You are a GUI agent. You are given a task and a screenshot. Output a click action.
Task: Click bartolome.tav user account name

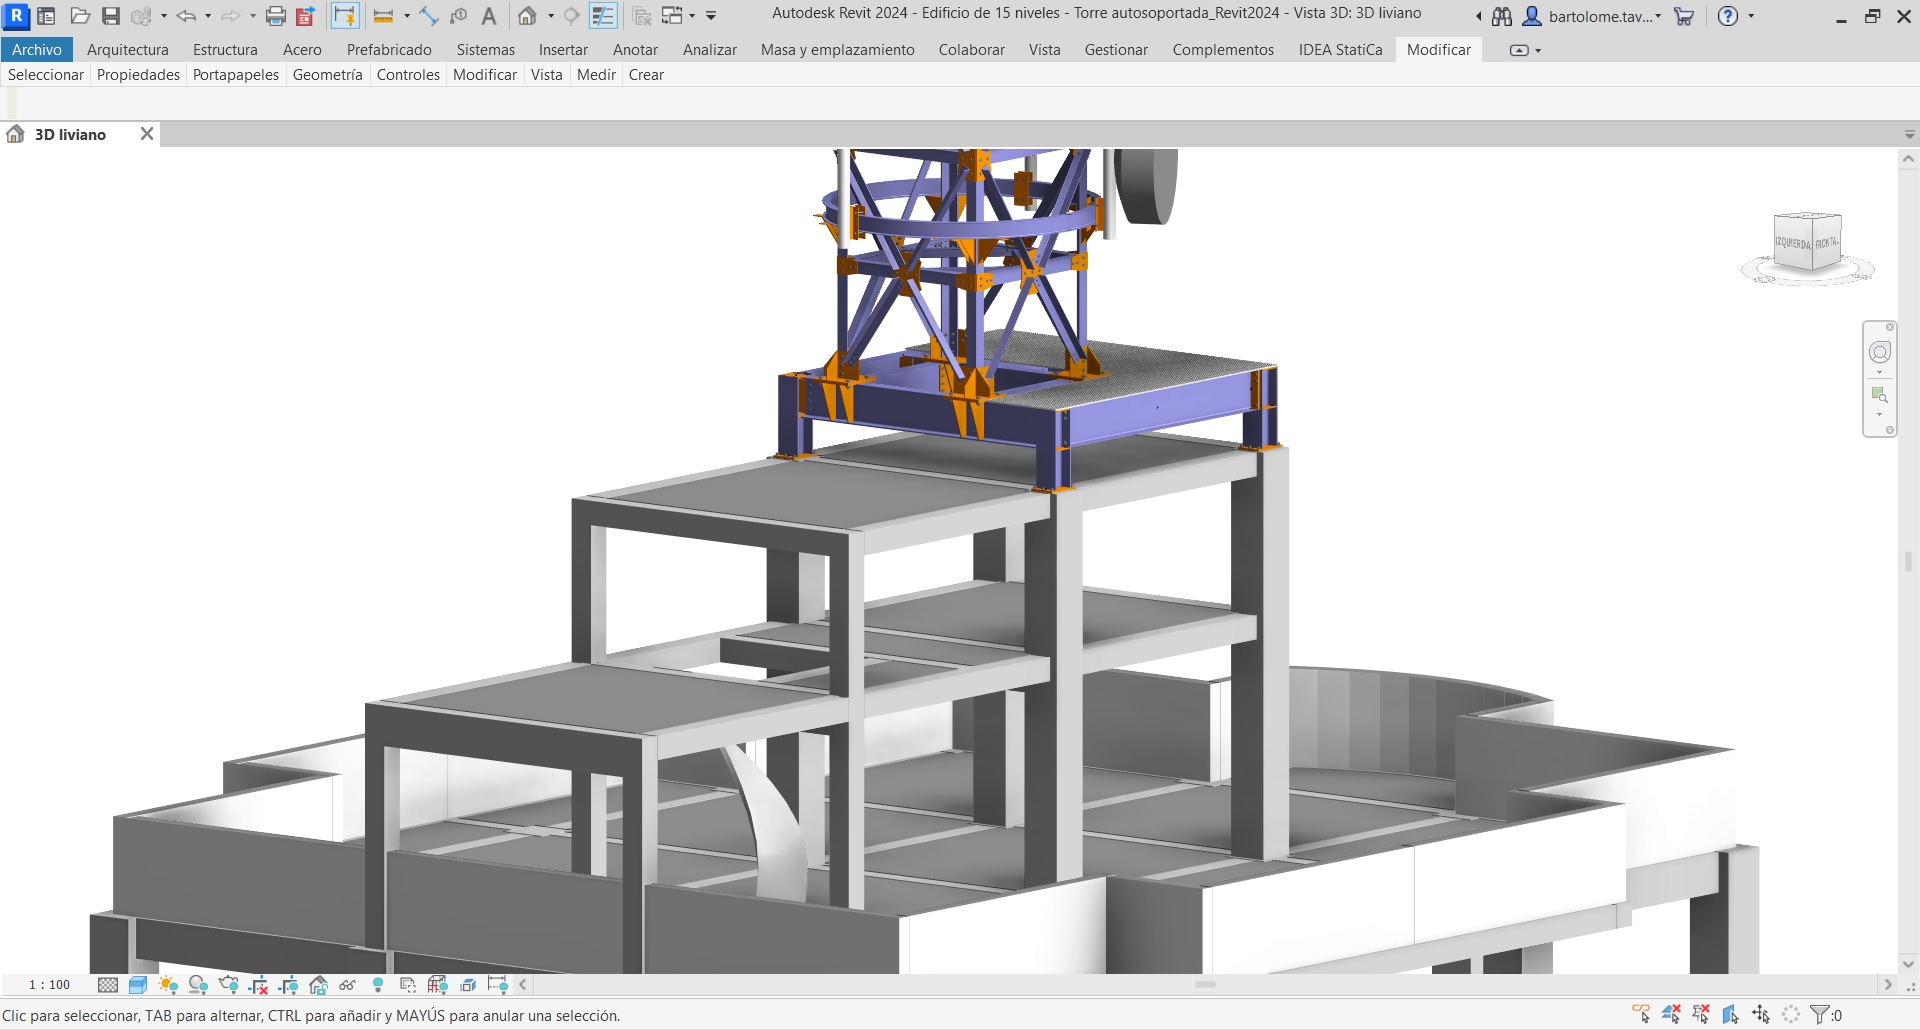click(1595, 16)
